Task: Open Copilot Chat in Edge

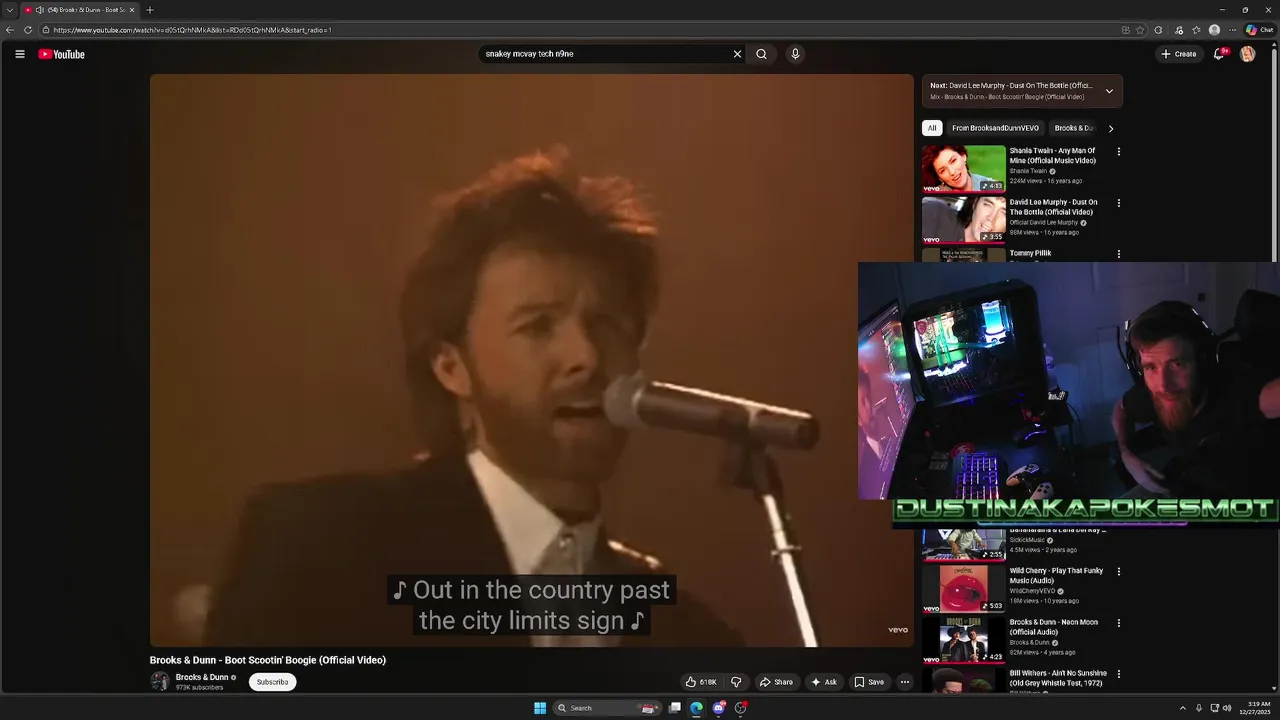Action: click(1258, 30)
